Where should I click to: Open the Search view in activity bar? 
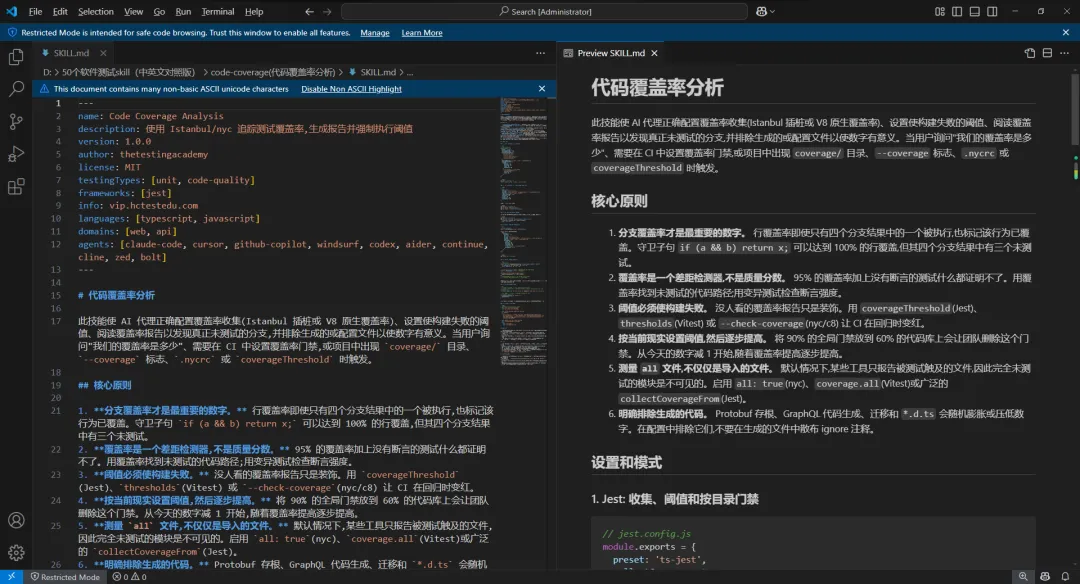coord(16,89)
